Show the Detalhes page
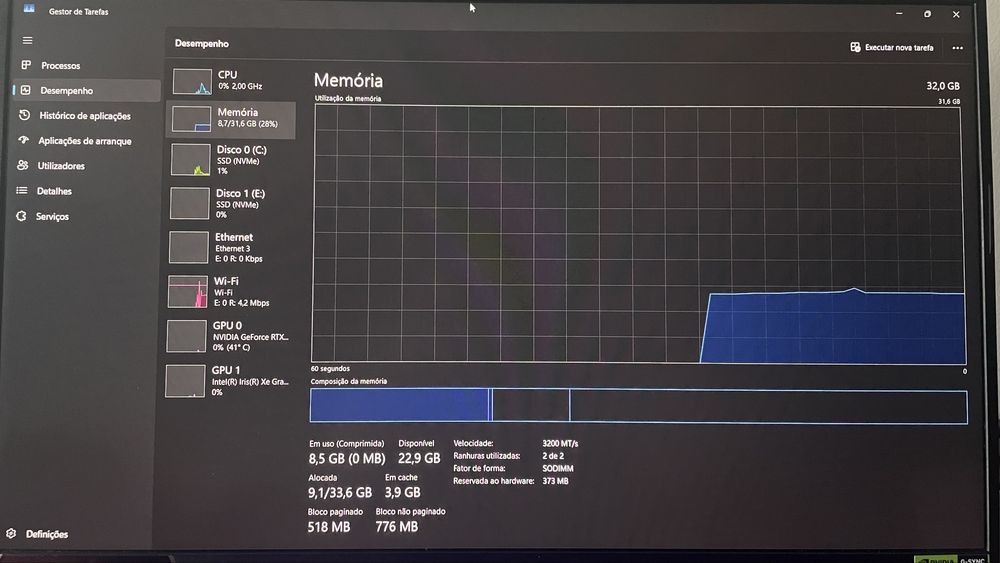 [x=54, y=191]
